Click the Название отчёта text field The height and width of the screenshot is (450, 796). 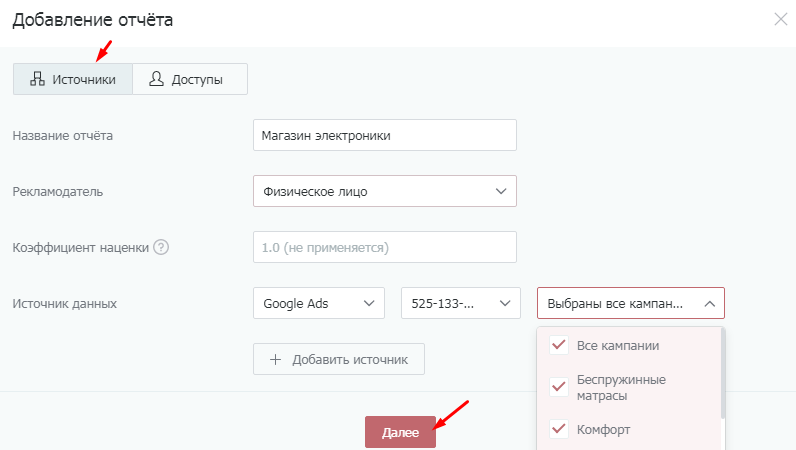385,135
